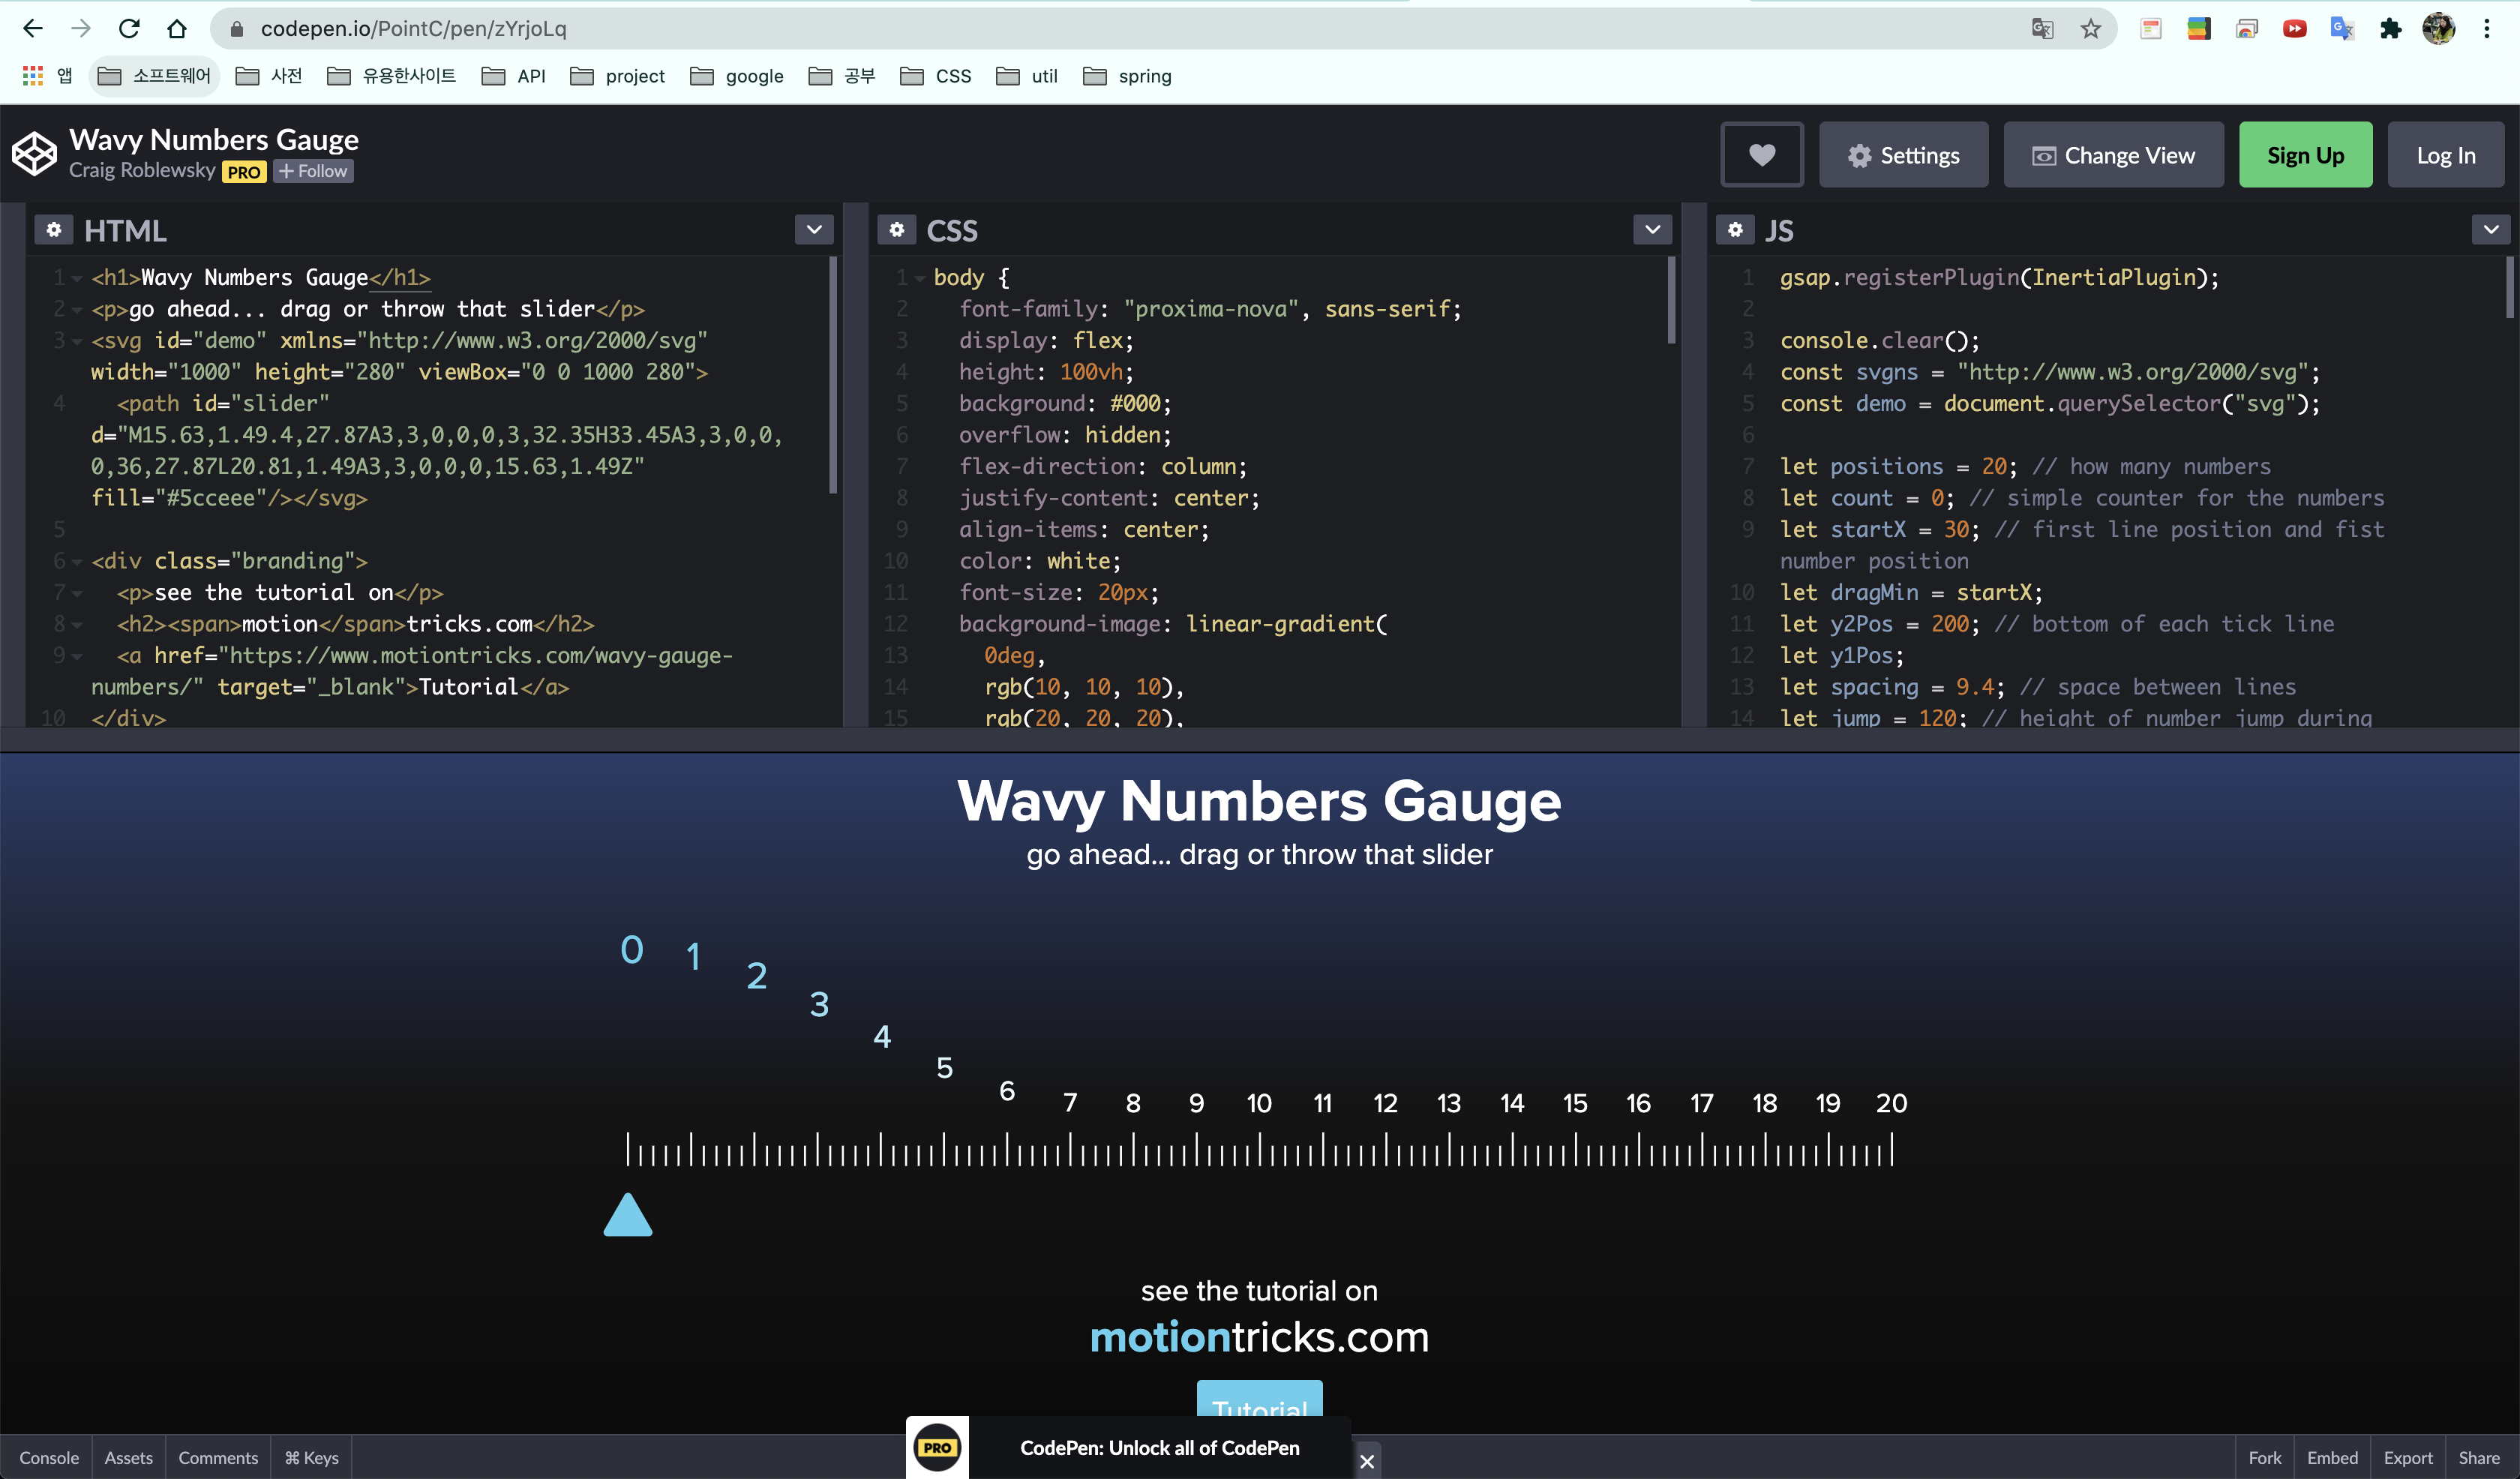Bookmark page with star icon
2520x1479 pixels.
(x=2090, y=29)
